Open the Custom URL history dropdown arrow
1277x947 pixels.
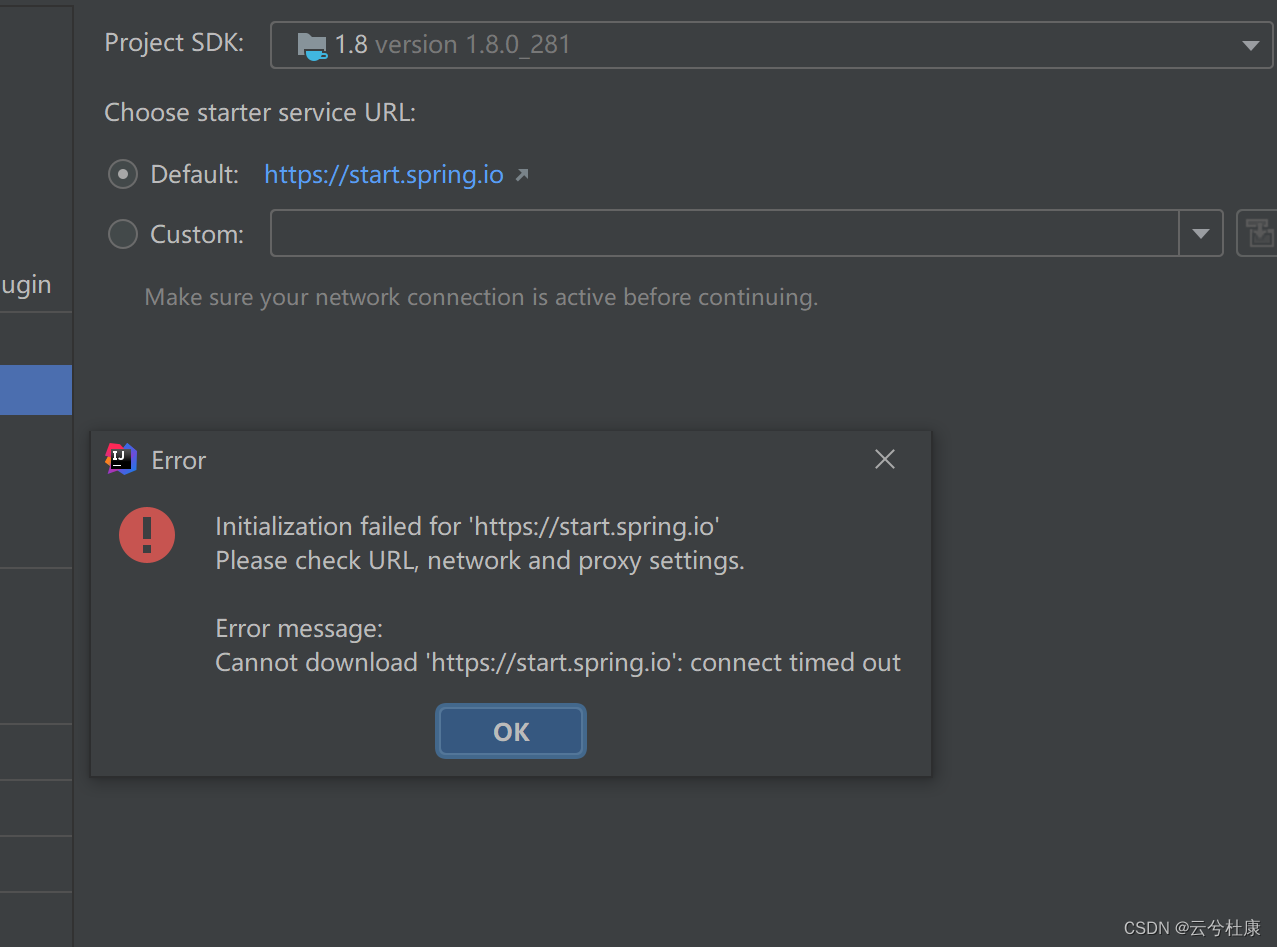[1201, 232]
